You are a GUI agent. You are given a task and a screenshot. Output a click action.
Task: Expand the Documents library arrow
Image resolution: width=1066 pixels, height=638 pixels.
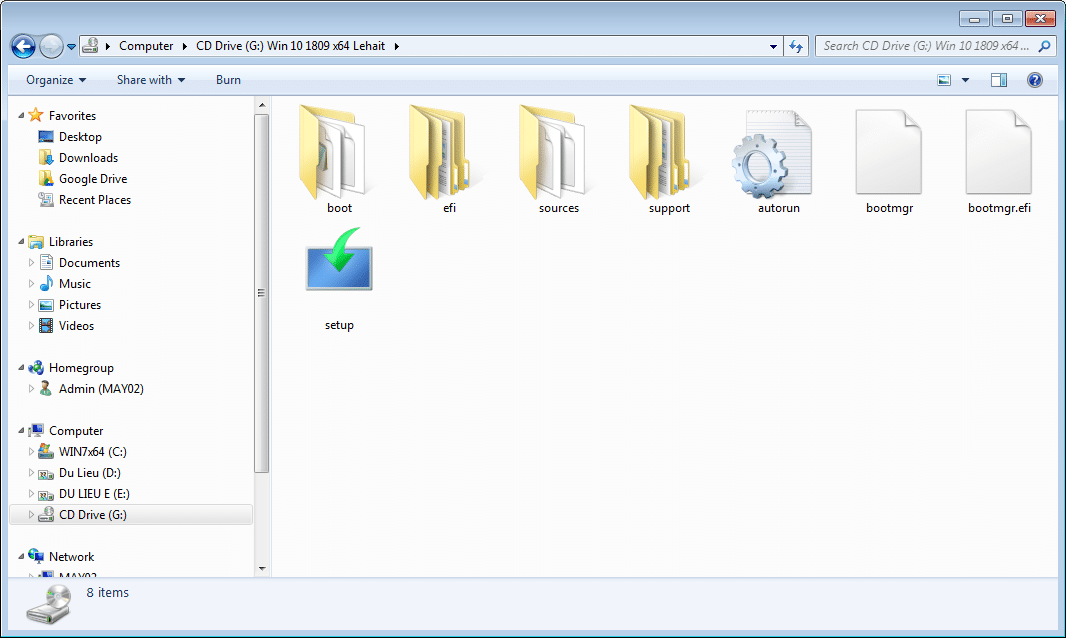point(31,263)
